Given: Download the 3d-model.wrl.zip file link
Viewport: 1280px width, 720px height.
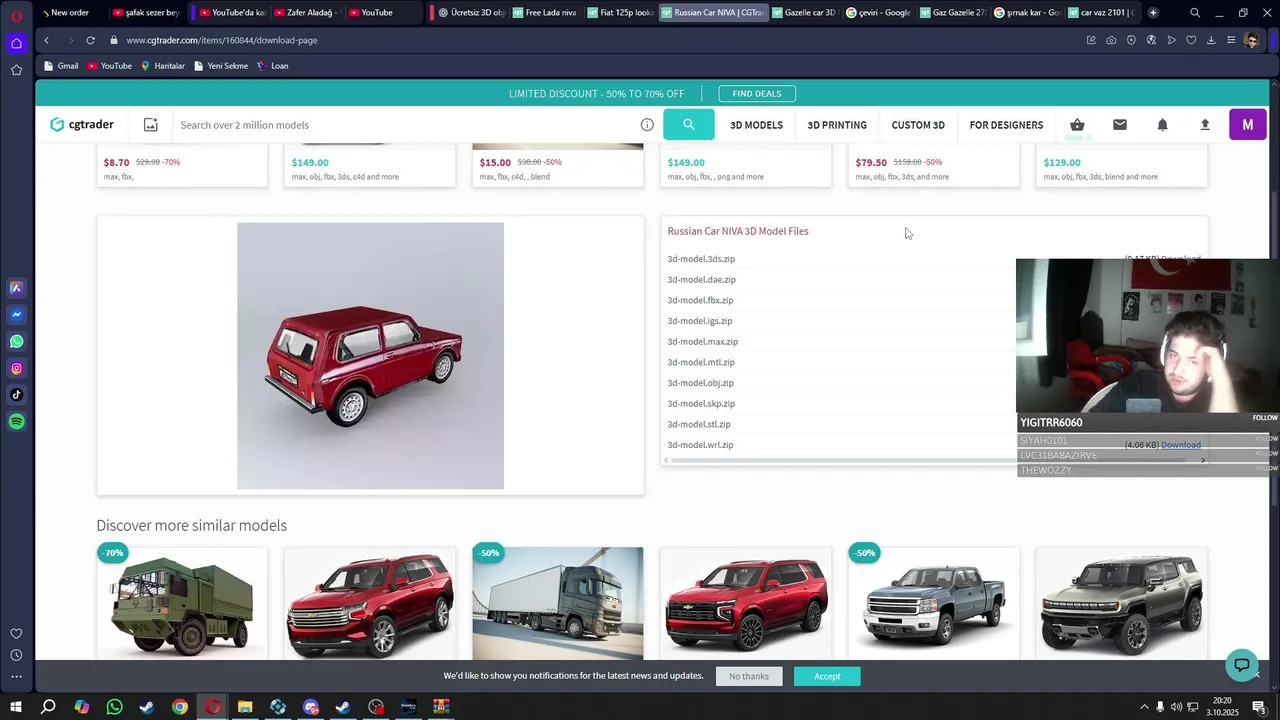Looking at the screenshot, I should click(1180, 445).
